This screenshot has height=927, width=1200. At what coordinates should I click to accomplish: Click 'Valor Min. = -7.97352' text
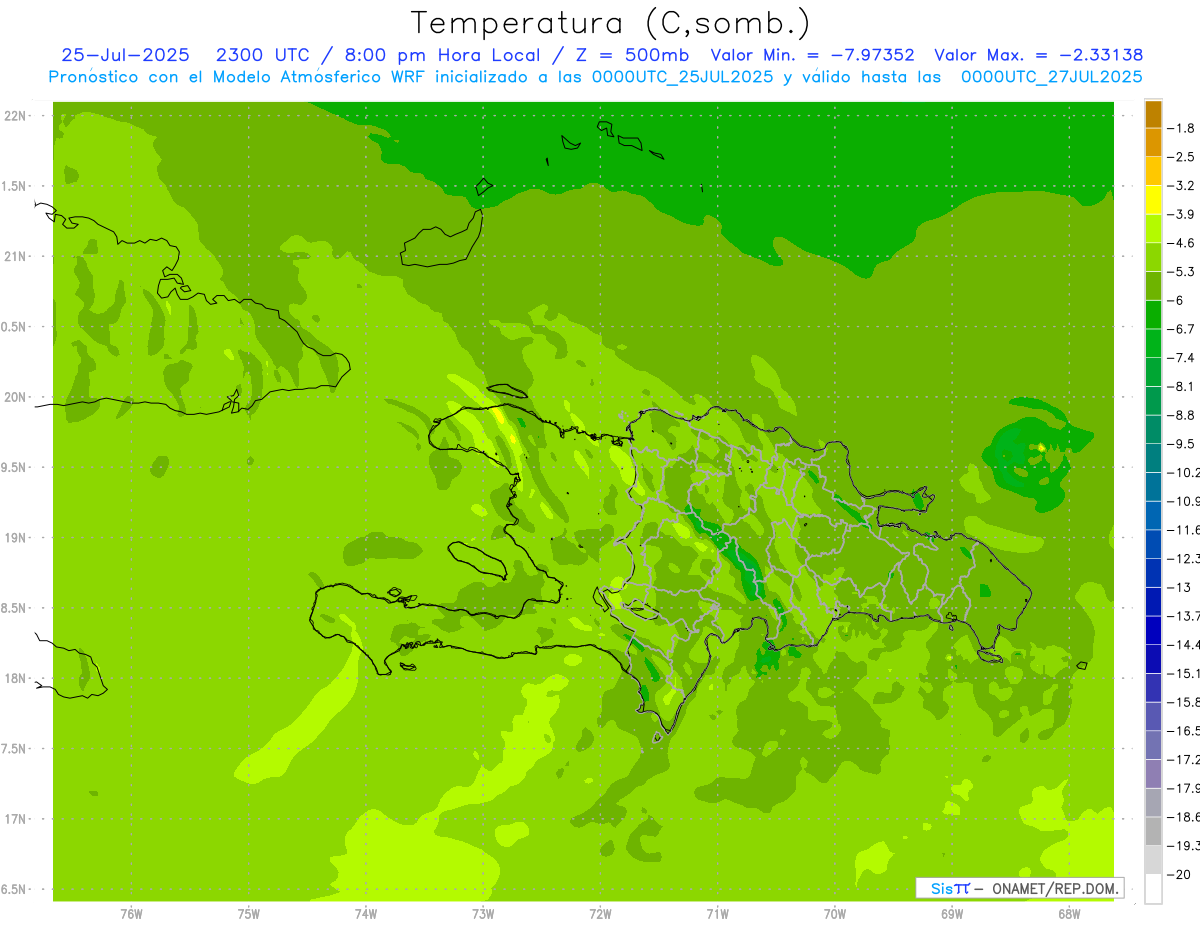(x=812, y=55)
